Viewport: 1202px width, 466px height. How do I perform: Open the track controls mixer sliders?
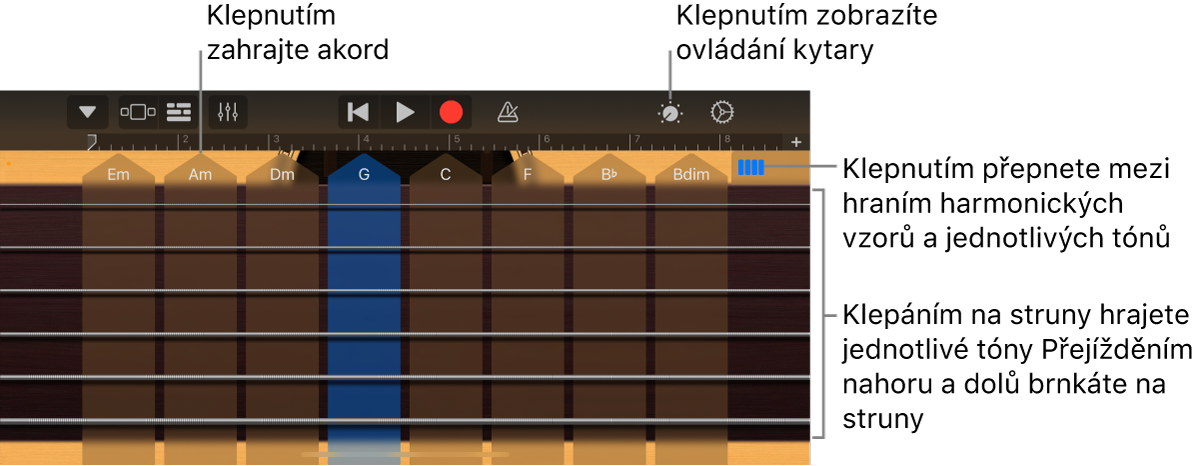tap(228, 112)
